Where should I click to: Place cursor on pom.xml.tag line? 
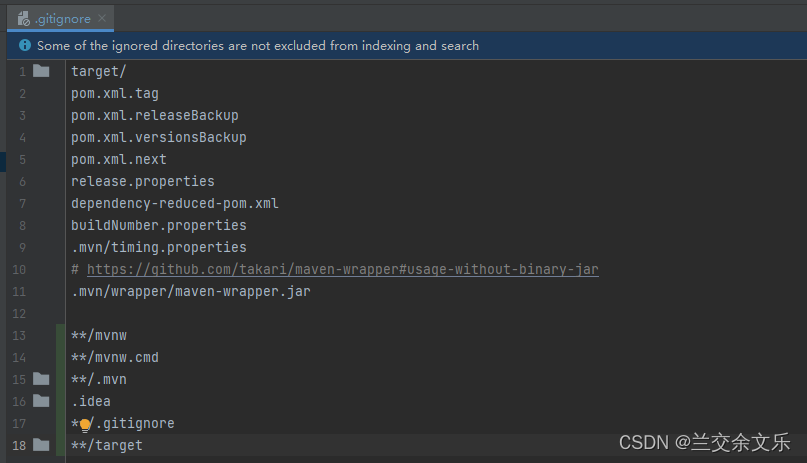[x=115, y=93]
